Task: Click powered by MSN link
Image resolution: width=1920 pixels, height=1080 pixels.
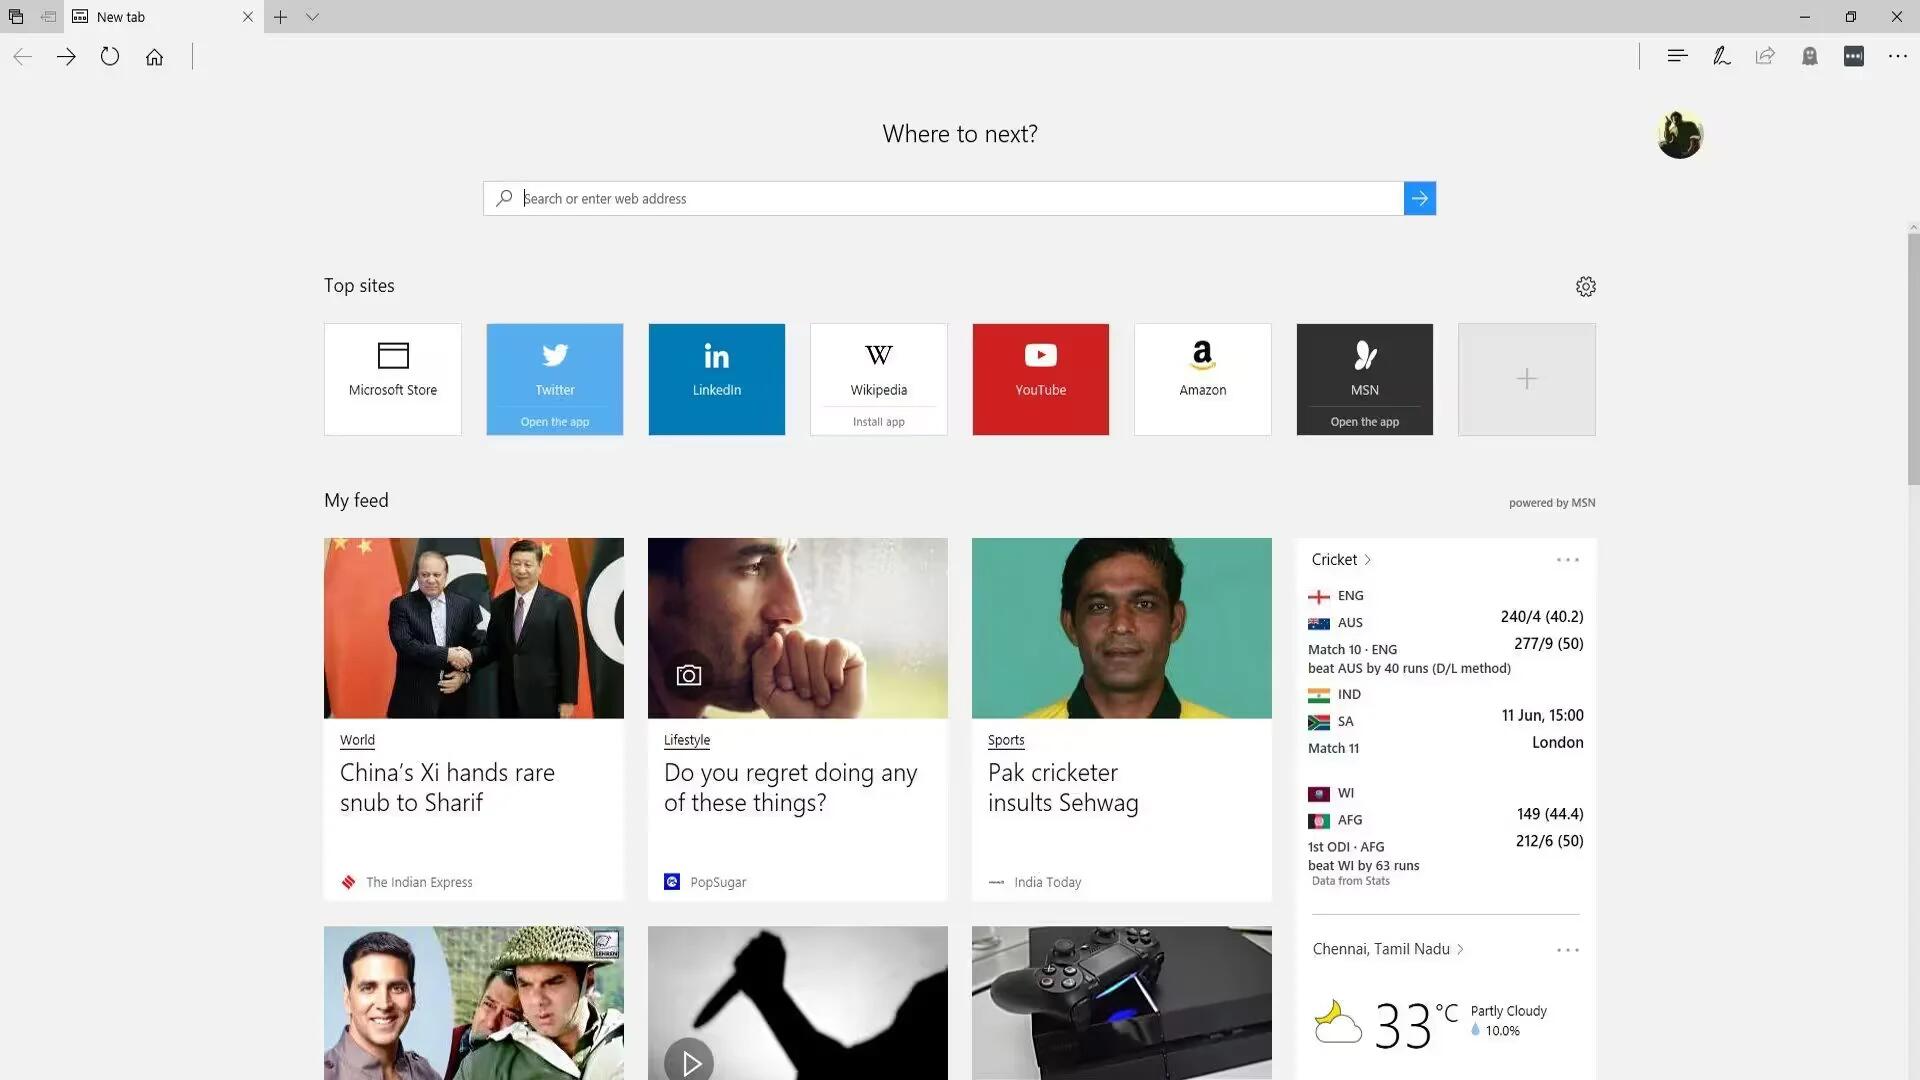Action: click(x=1552, y=503)
